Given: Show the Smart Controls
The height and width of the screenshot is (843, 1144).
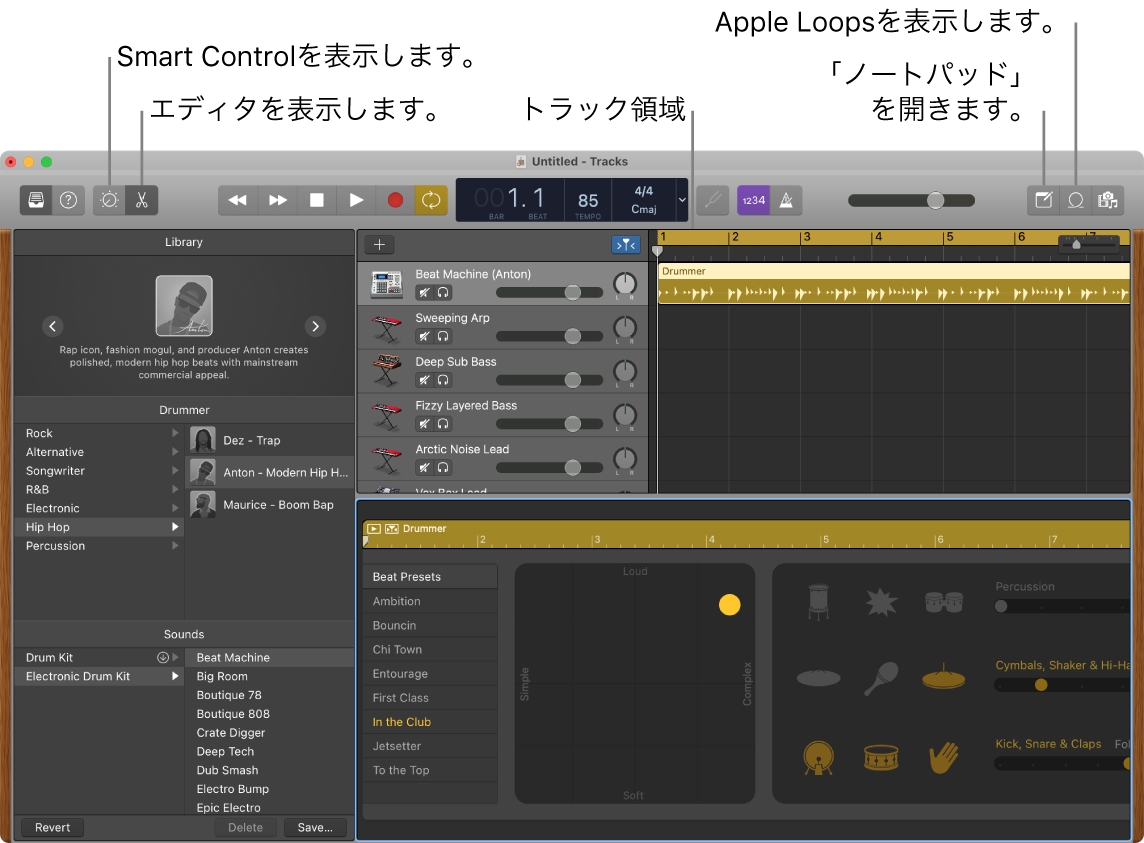Looking at the screenshot, I should point(108,200).
